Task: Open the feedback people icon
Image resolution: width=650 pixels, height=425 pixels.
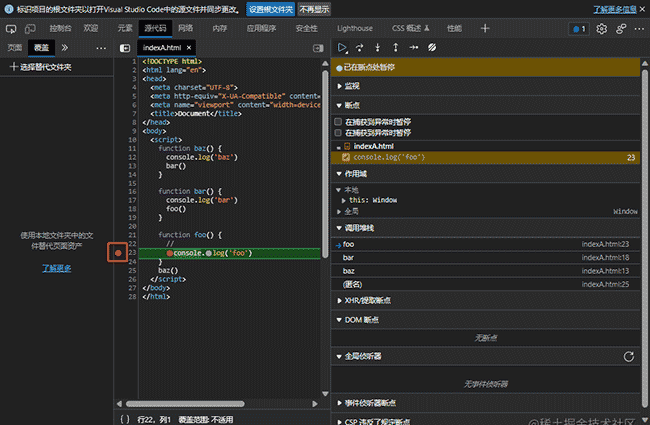Action: 621,29
